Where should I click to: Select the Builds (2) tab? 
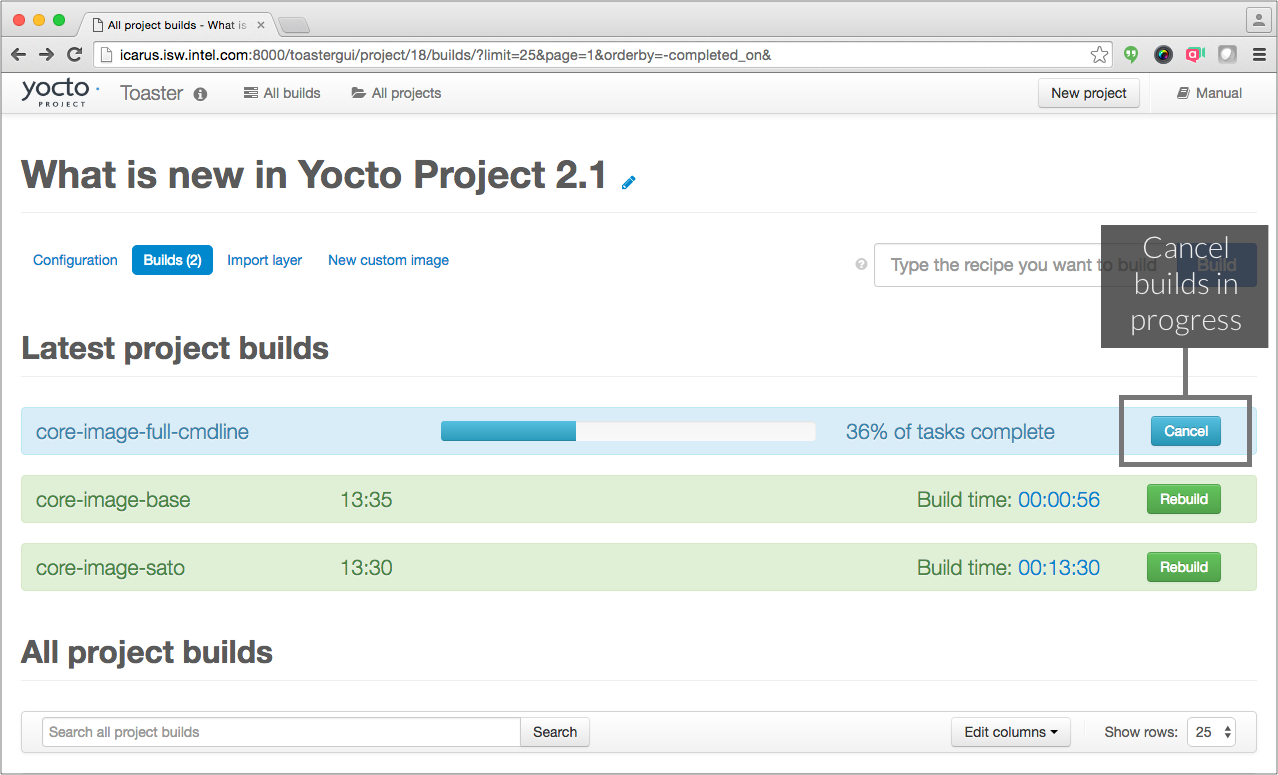pyautogui.click(x=172, y=260)
